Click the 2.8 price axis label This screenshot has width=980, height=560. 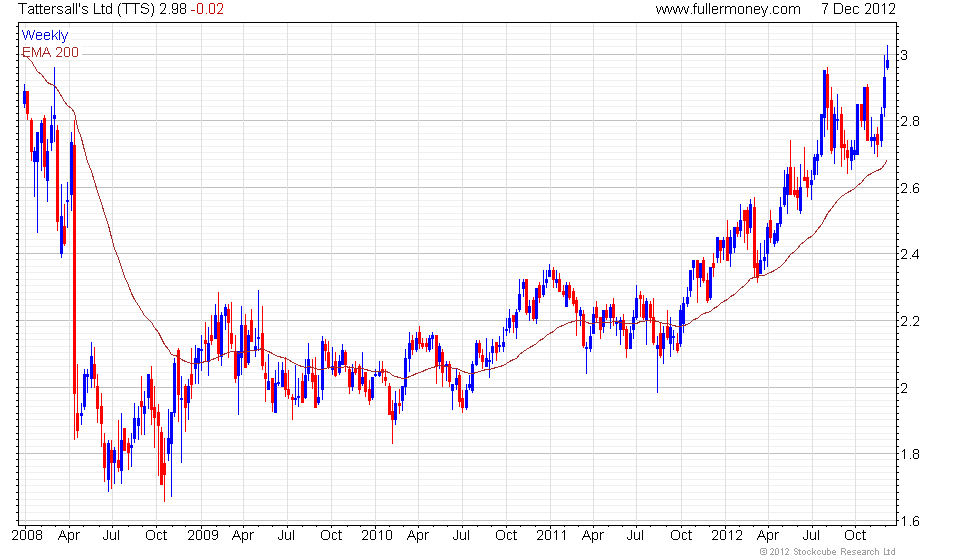coord(910,121)
